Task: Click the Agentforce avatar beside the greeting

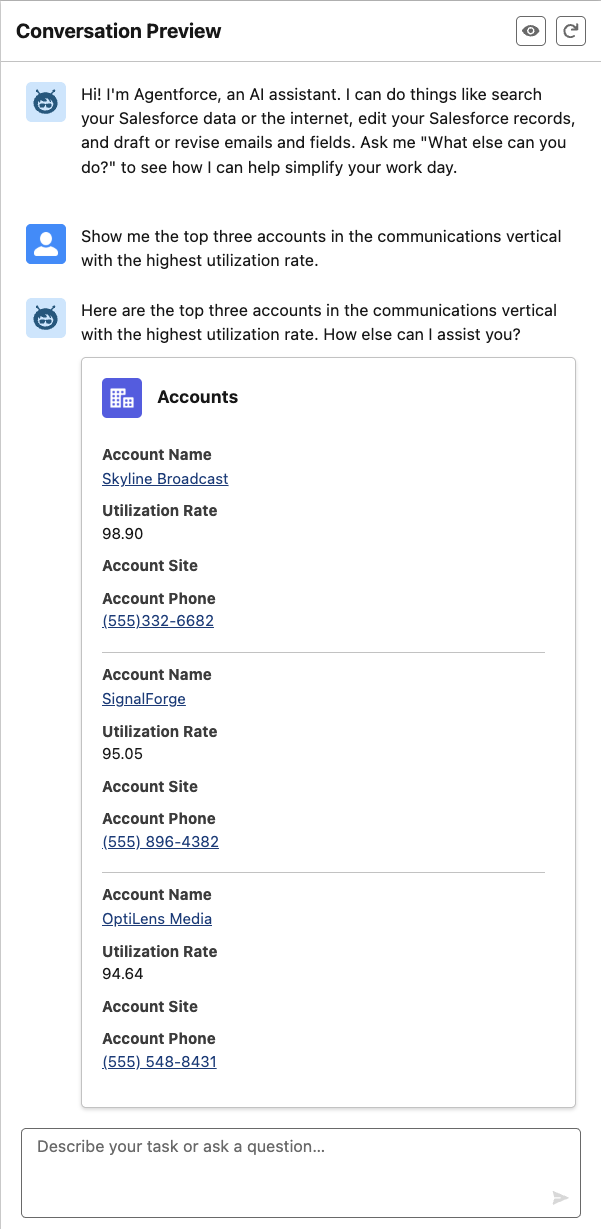Action: [46, 102]
